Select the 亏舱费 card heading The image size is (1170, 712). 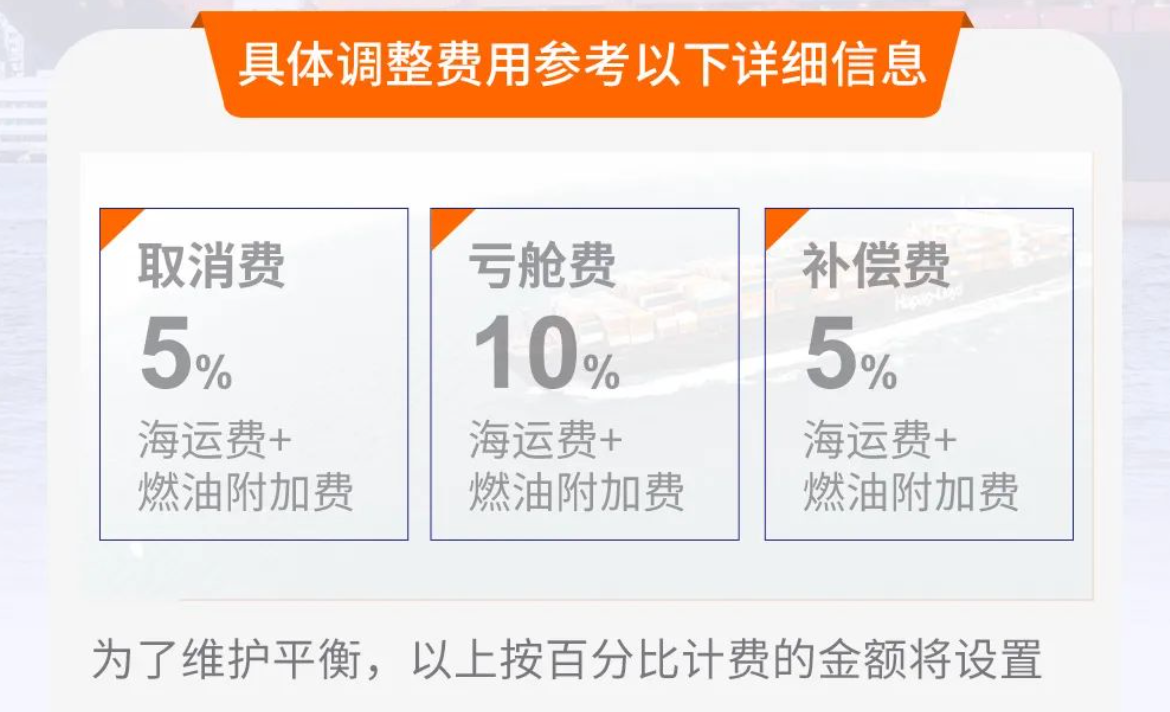[542, 266]
